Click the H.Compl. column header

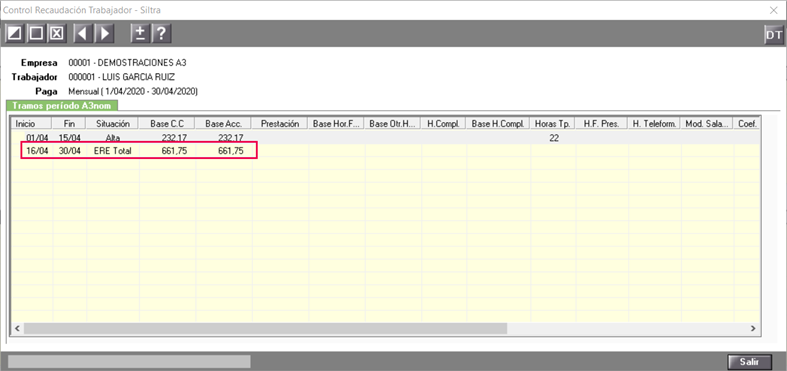click(x=444, y=123)
